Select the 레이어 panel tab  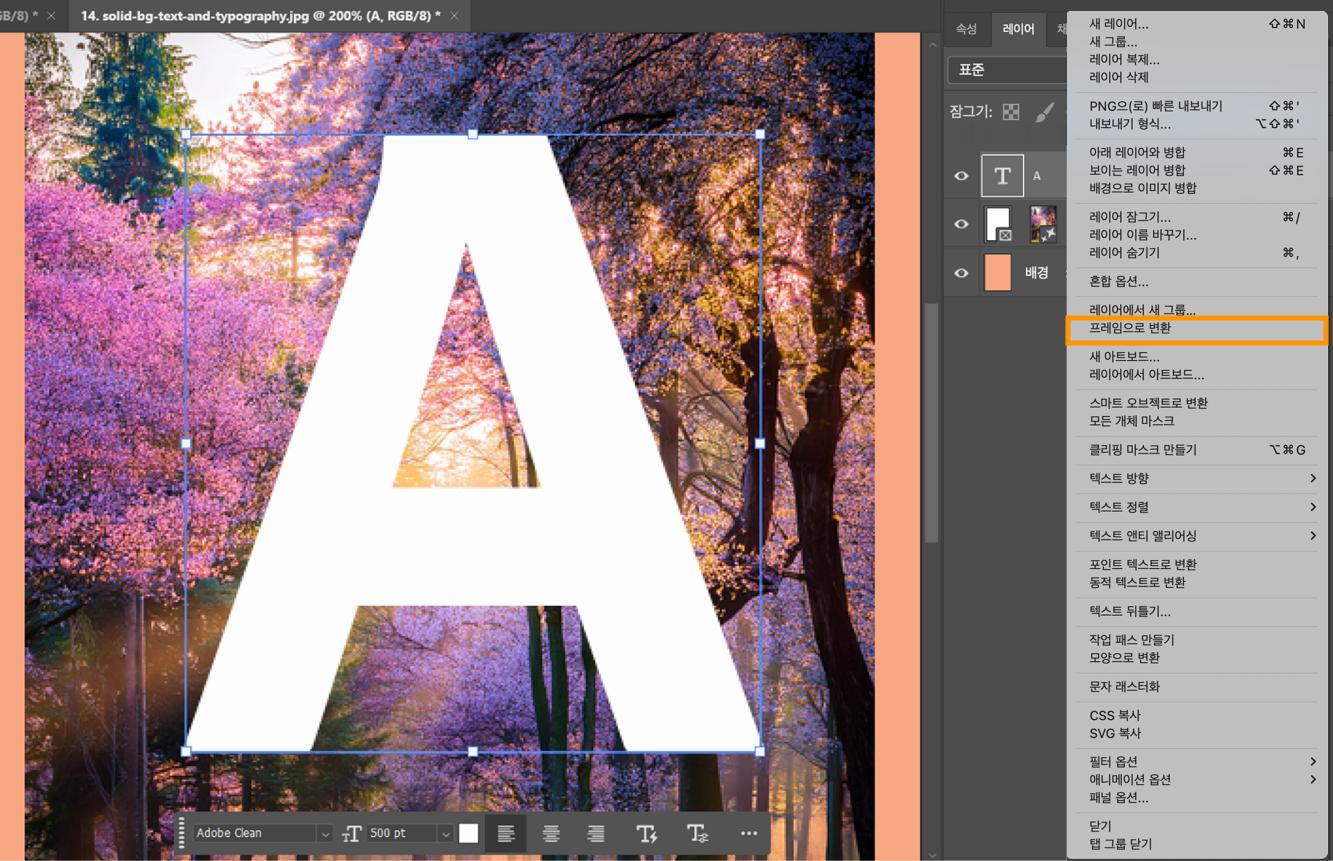(x=1018, y=29)
